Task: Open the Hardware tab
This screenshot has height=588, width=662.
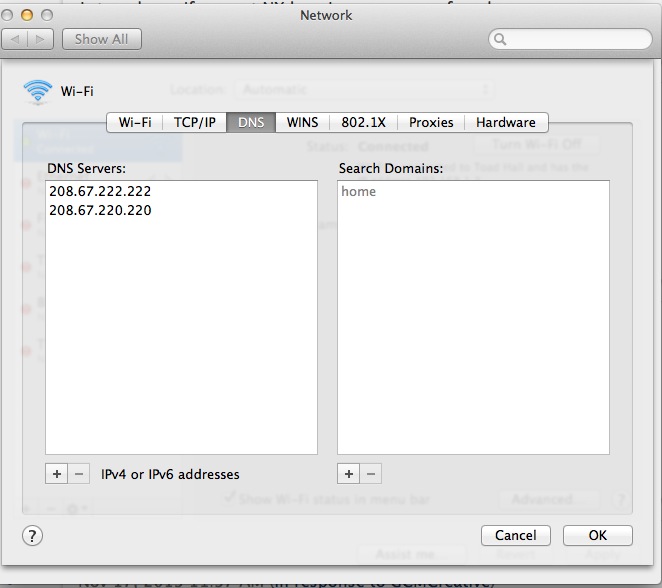Action: tap(506, 122)
